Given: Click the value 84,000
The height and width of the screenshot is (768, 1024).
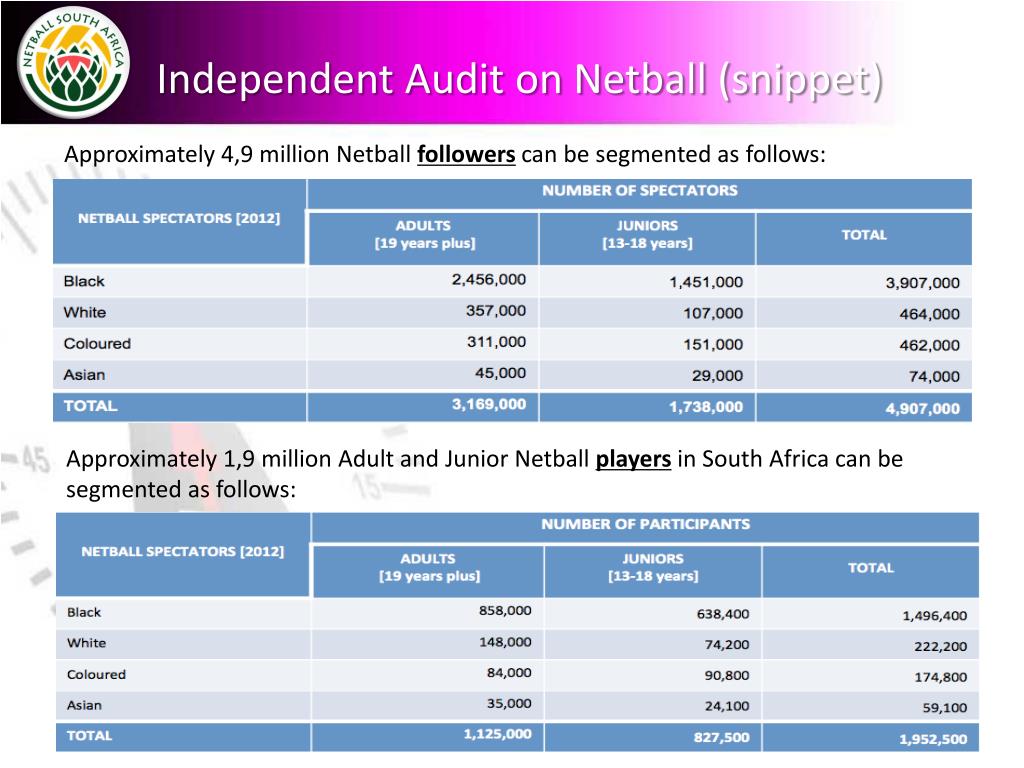Looking at the screenshot, I should [509, 673].
